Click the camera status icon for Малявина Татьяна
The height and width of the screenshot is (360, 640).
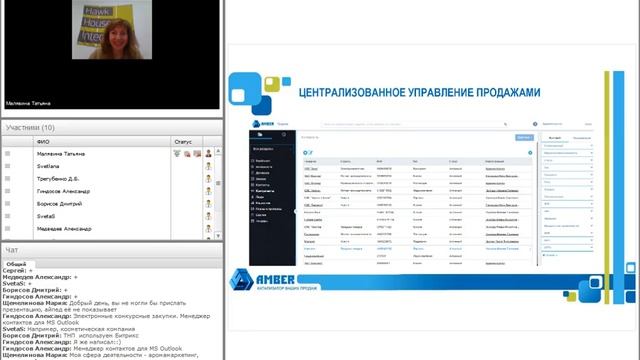pos(197,154)
